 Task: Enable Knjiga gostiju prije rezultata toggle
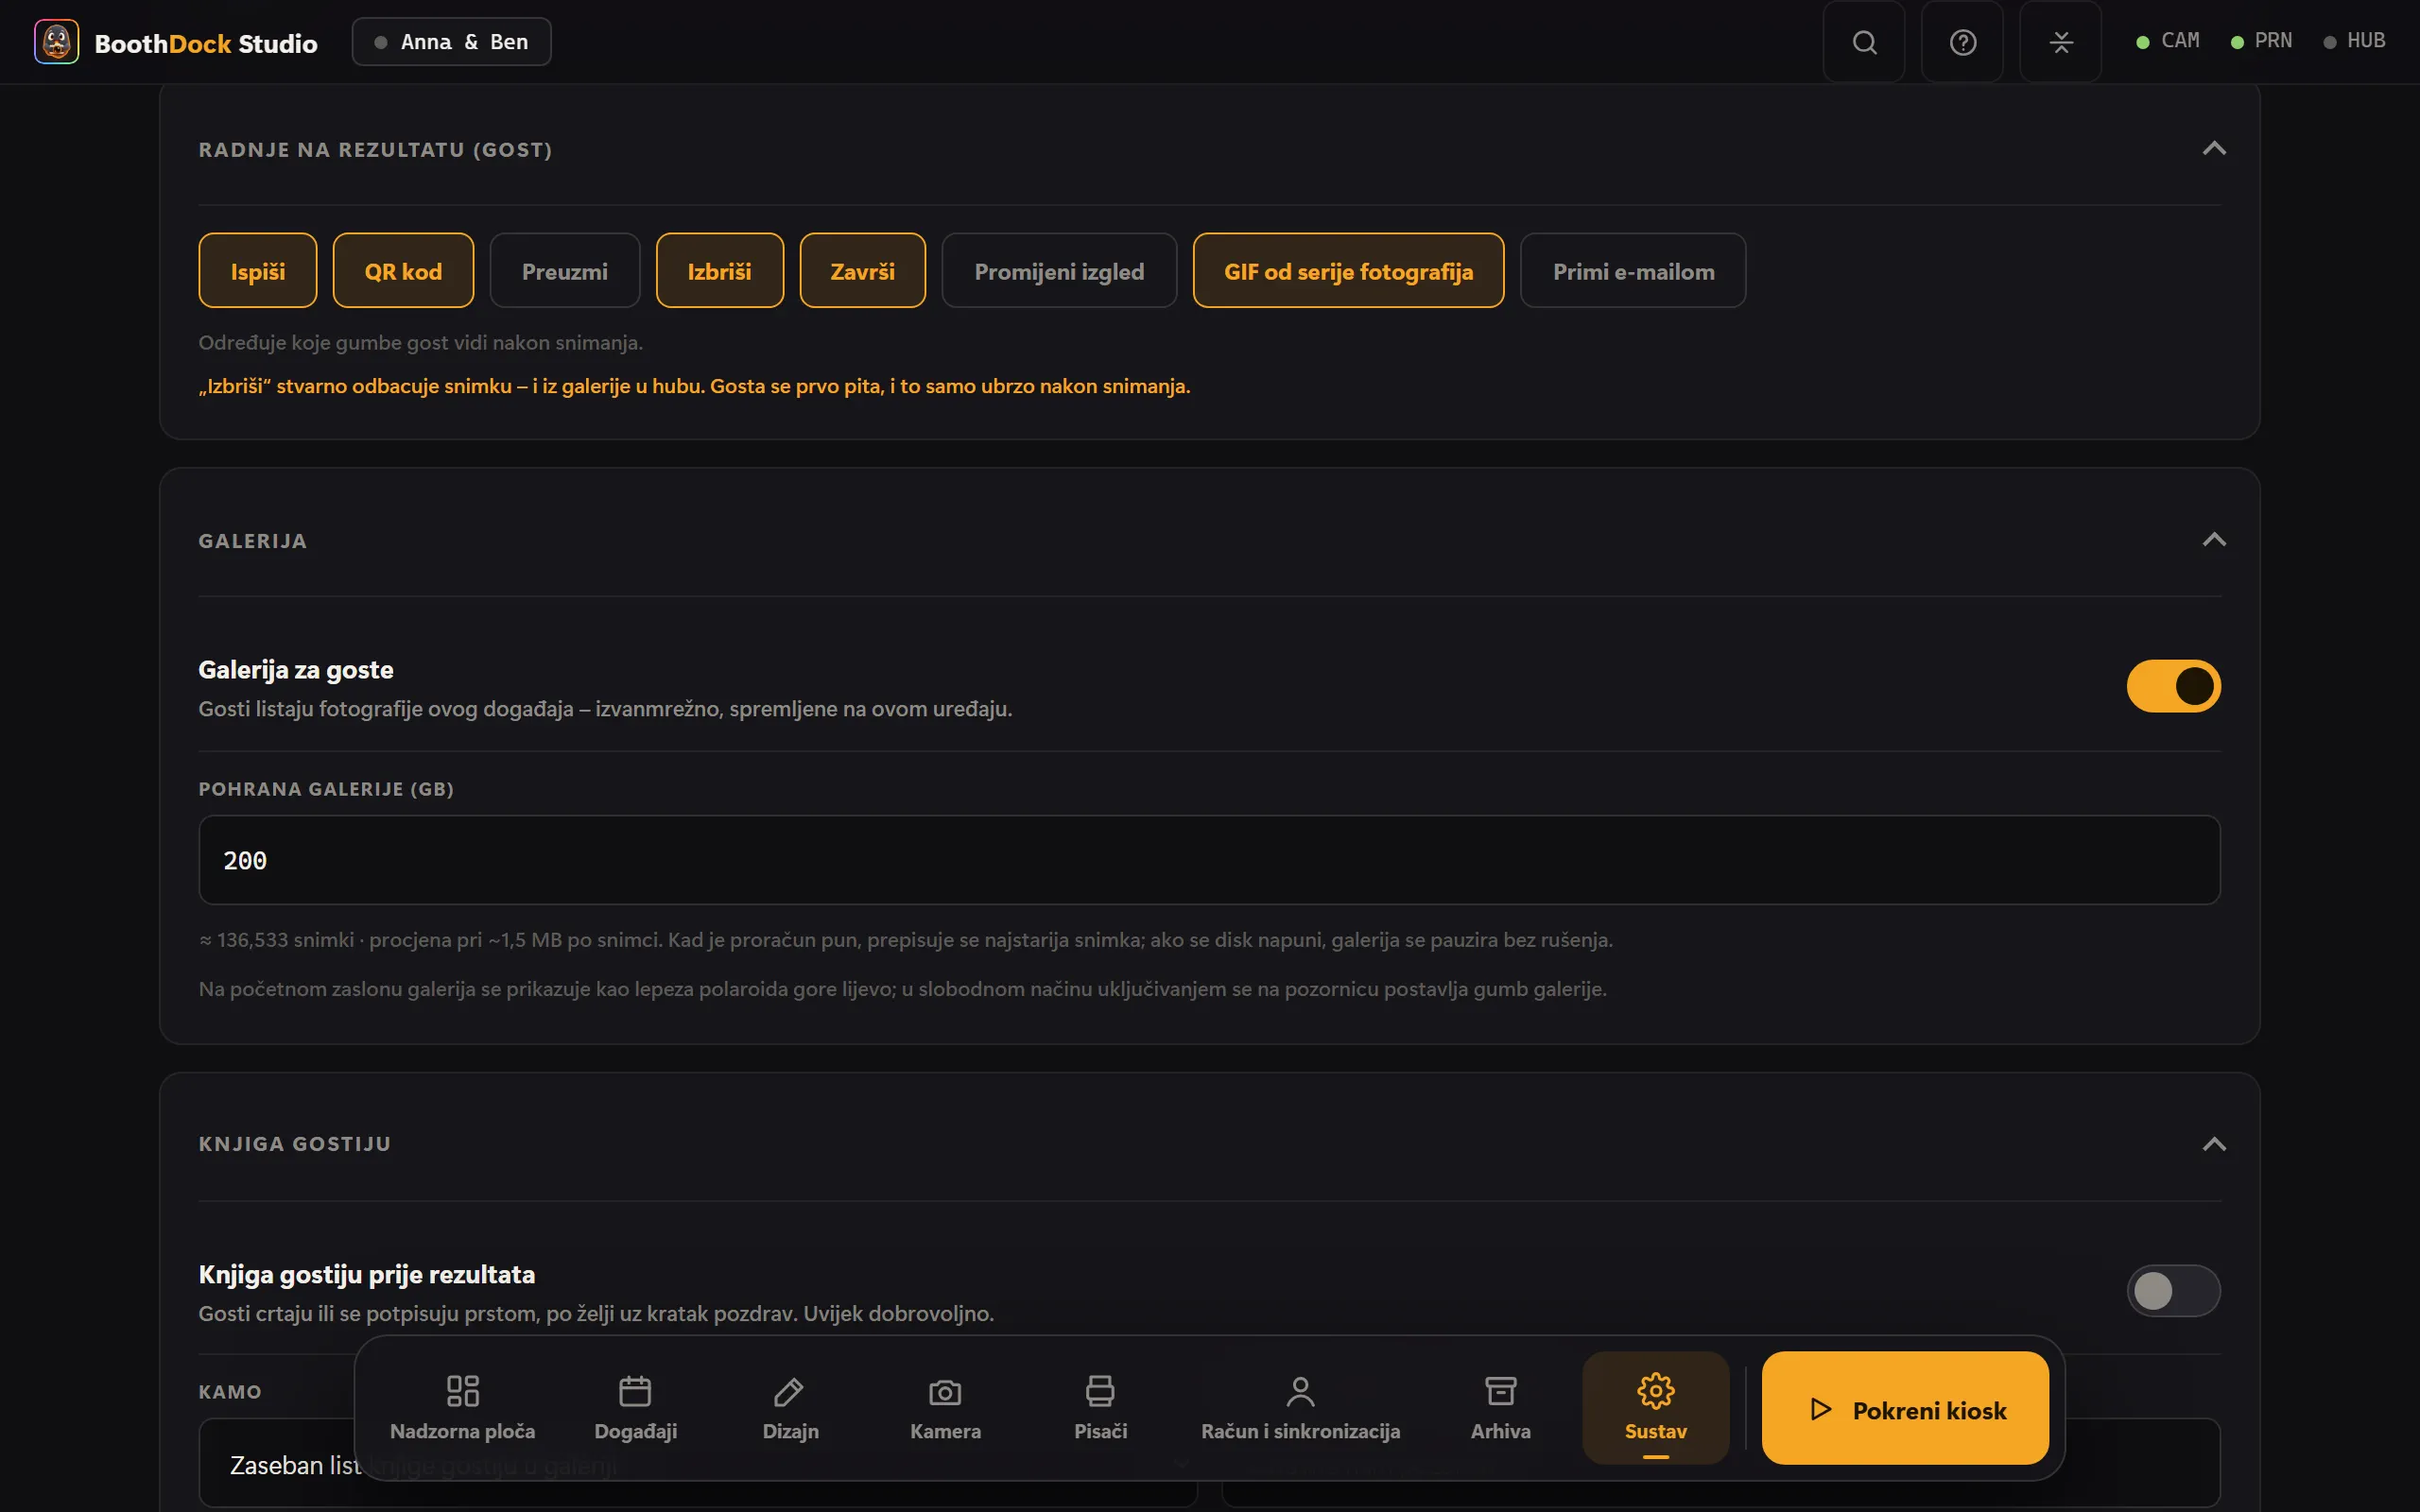tap(2173, 1291)
